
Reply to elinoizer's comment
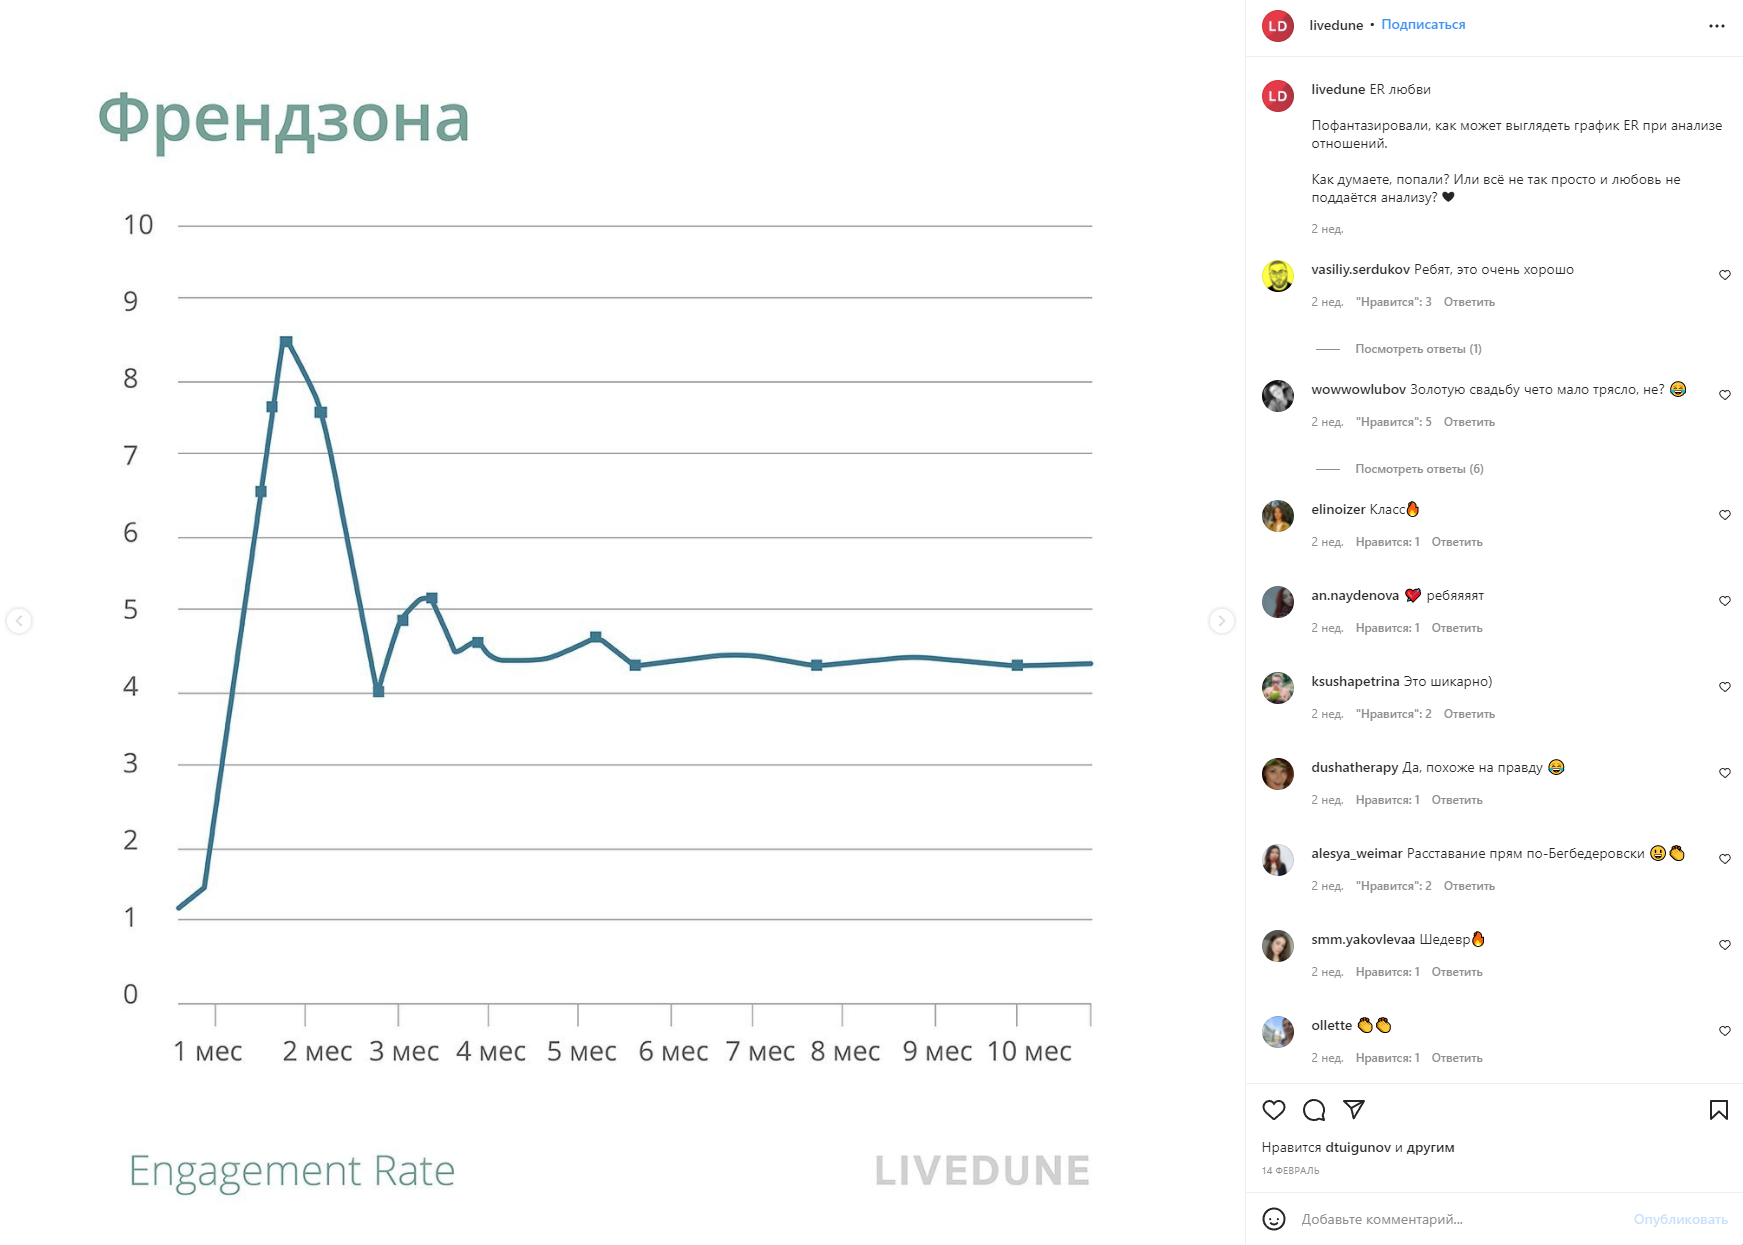(1456, 542)
